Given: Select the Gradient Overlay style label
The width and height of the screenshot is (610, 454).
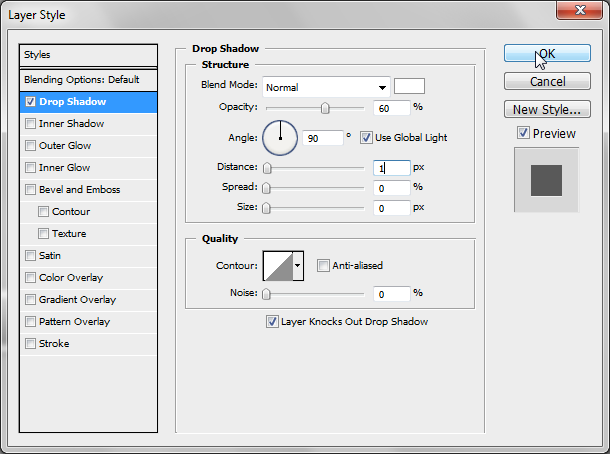Looking at the screenshot, I should point(77,300).
